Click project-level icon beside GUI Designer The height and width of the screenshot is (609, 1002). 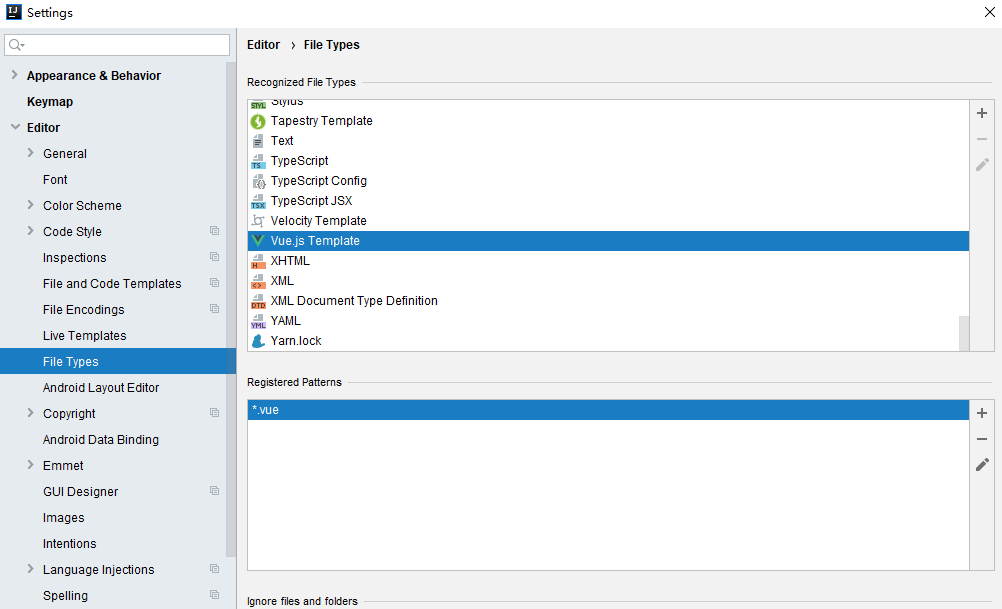click(215, 491)
